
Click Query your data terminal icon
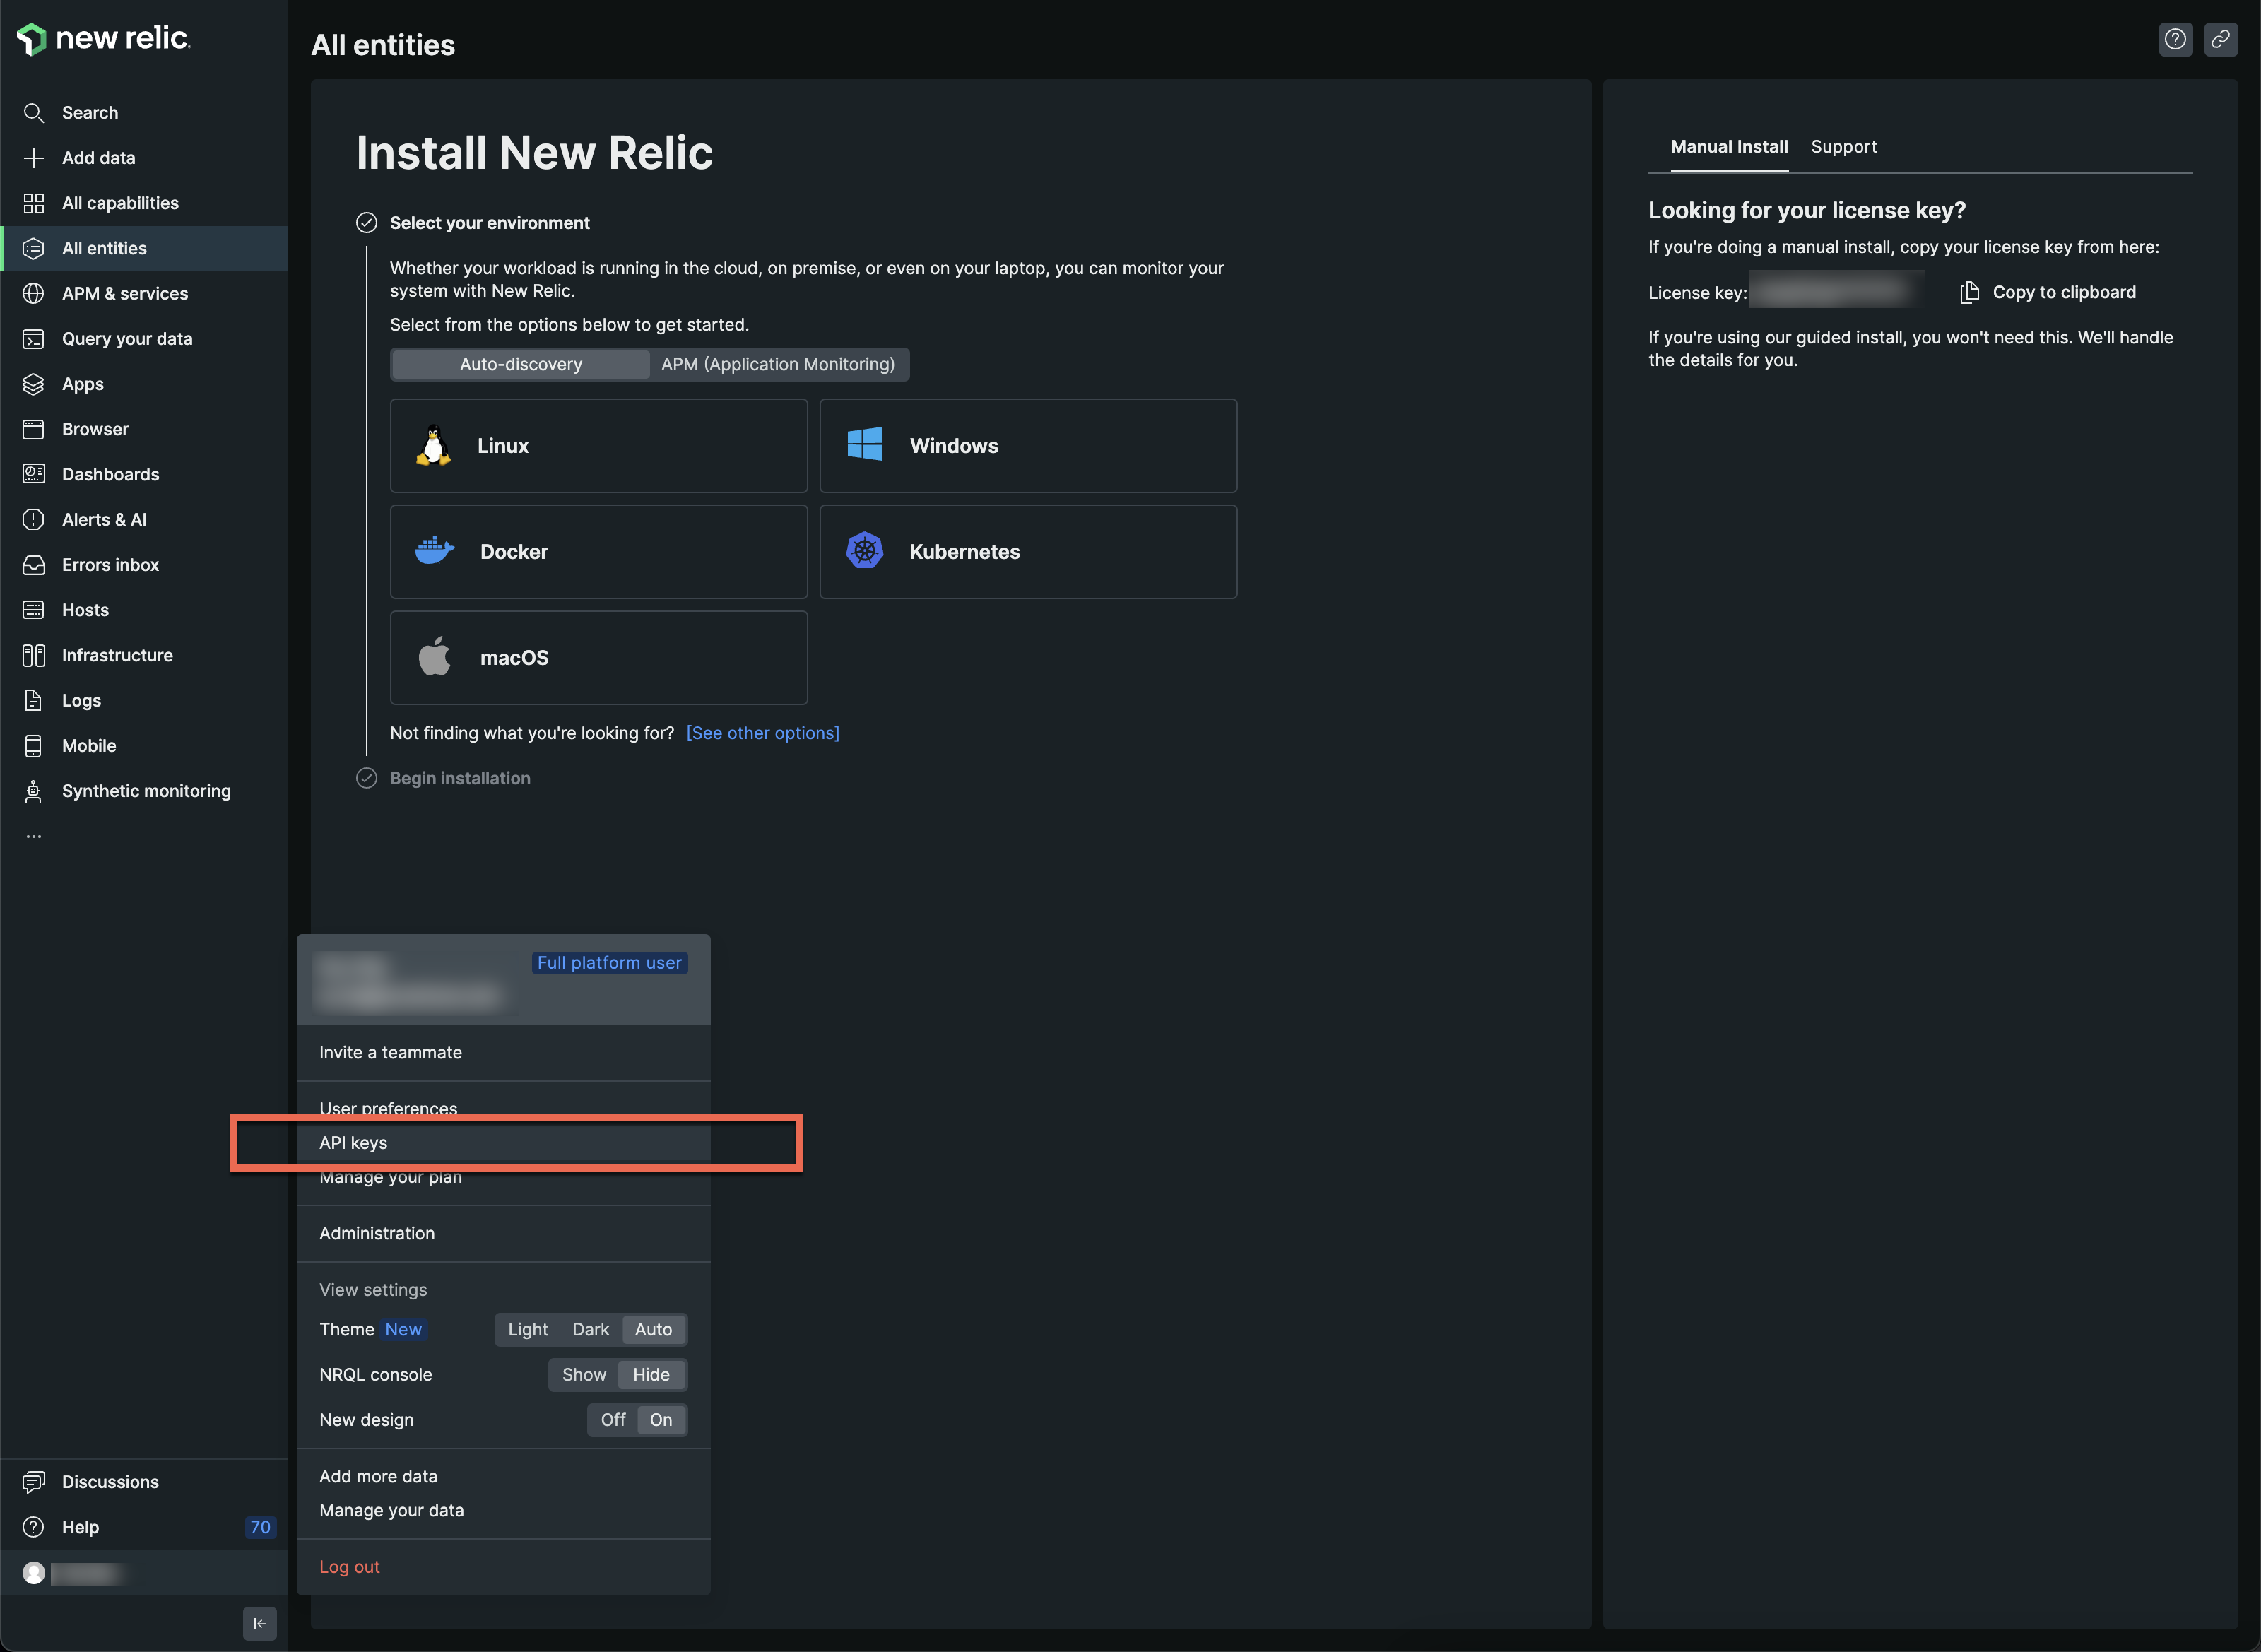click(33, 339)
